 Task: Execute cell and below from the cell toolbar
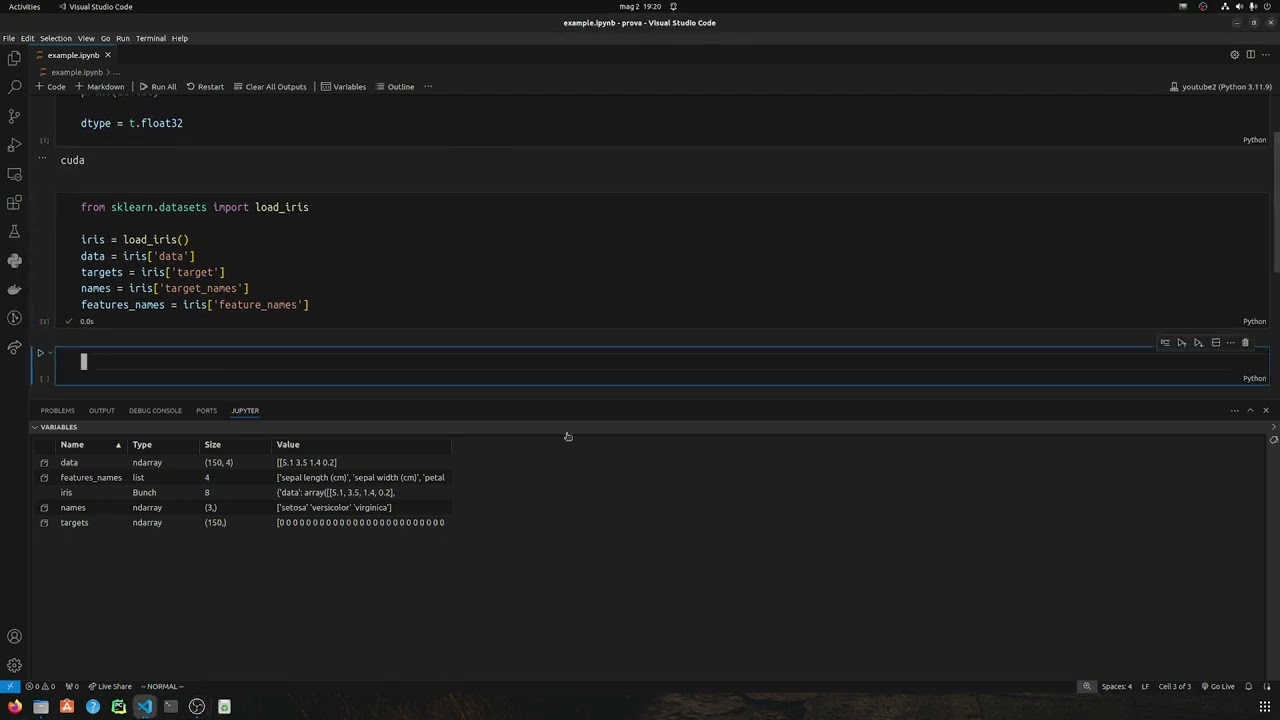pyautogui.click(x=1198, y=343)
